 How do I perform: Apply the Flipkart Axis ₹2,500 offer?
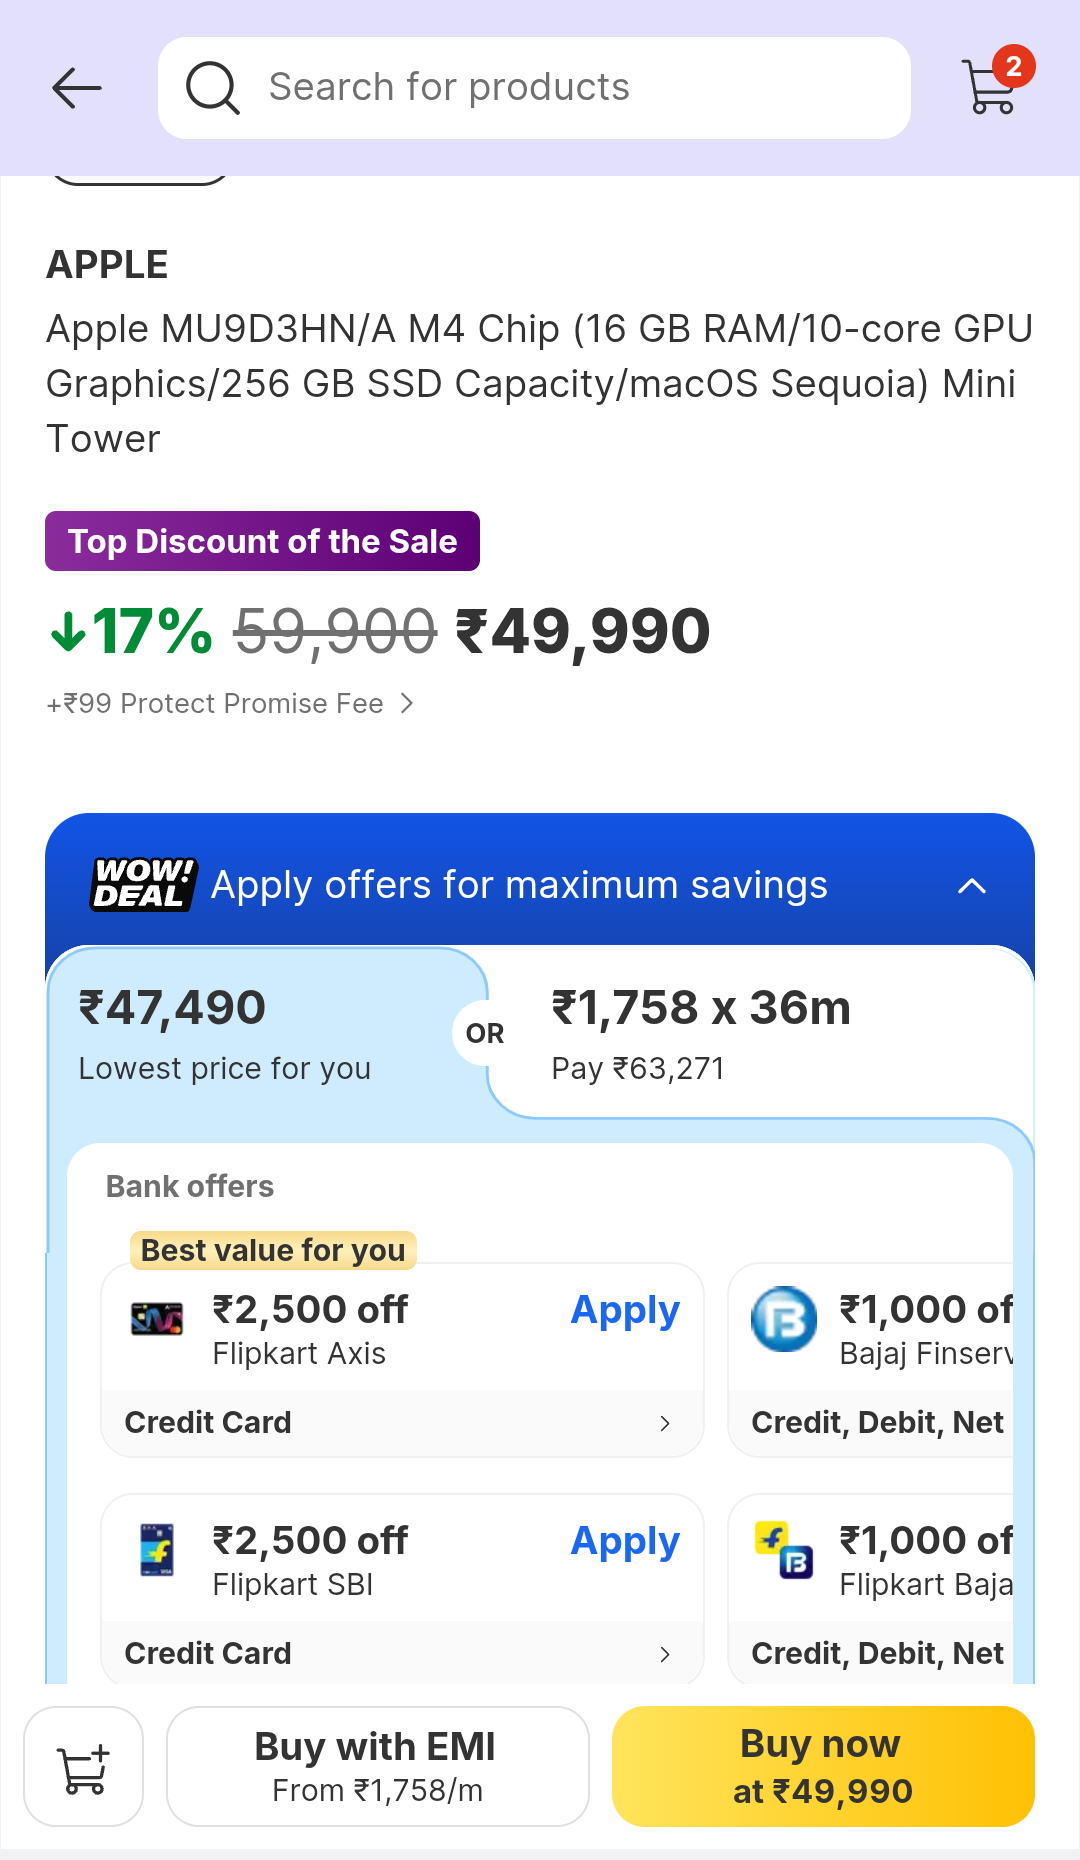click(624, 1310)
